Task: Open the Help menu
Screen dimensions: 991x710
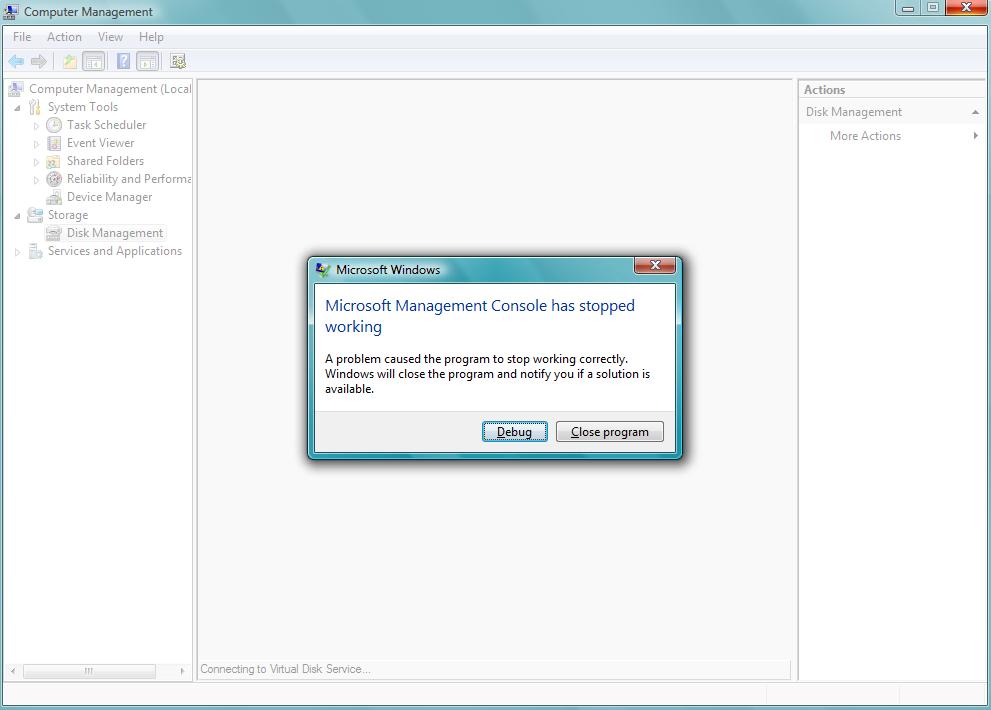Action: click(151, 37)
